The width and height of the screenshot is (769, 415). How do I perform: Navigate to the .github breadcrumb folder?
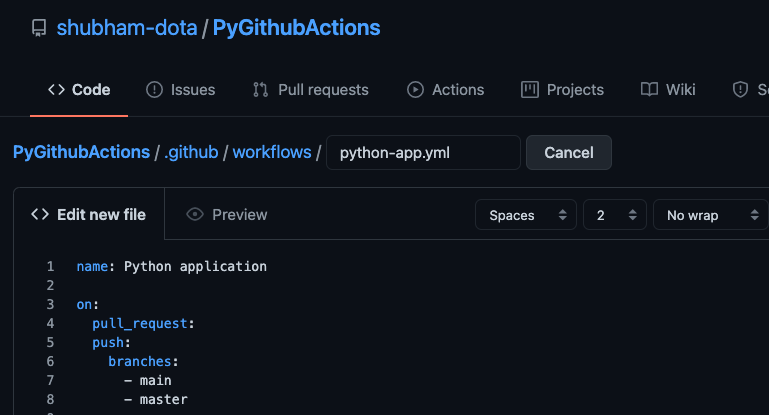click(191, 153)
